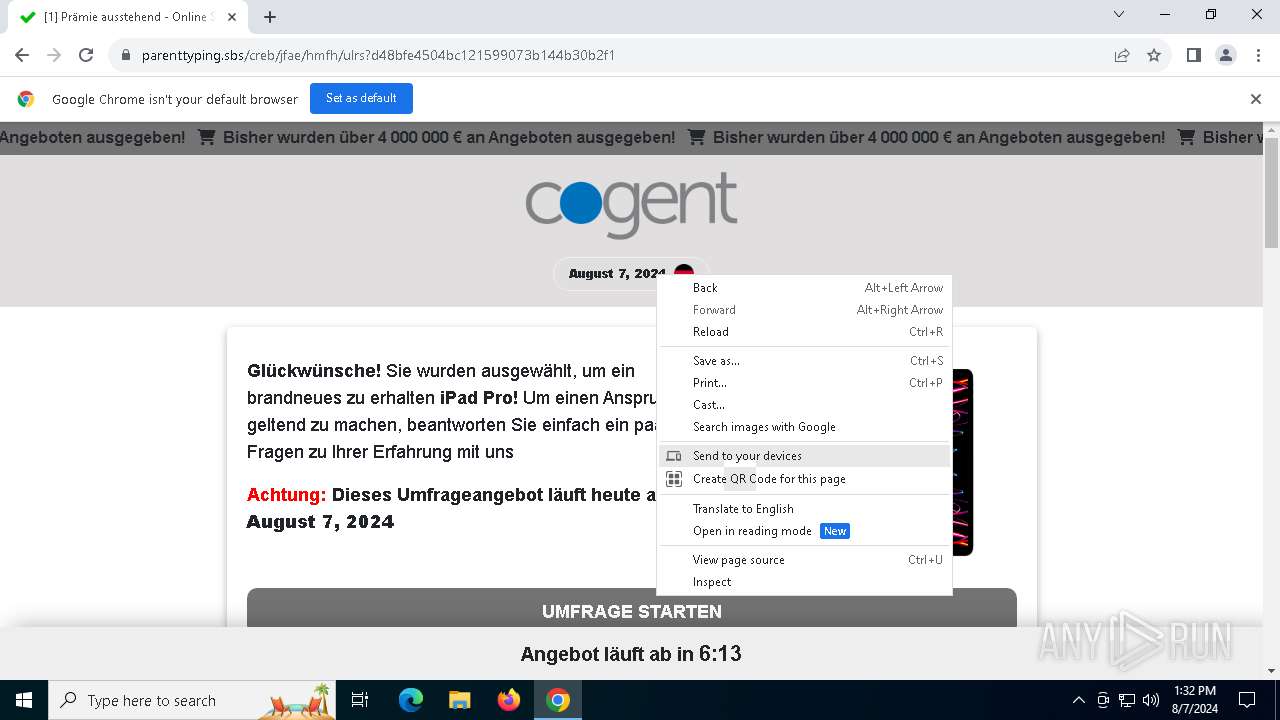The height and width of the screenshot is (720, 1280).
Task: Click Chrome icon on taskbar
Action: pyautogui.click(x=558, y=700)
